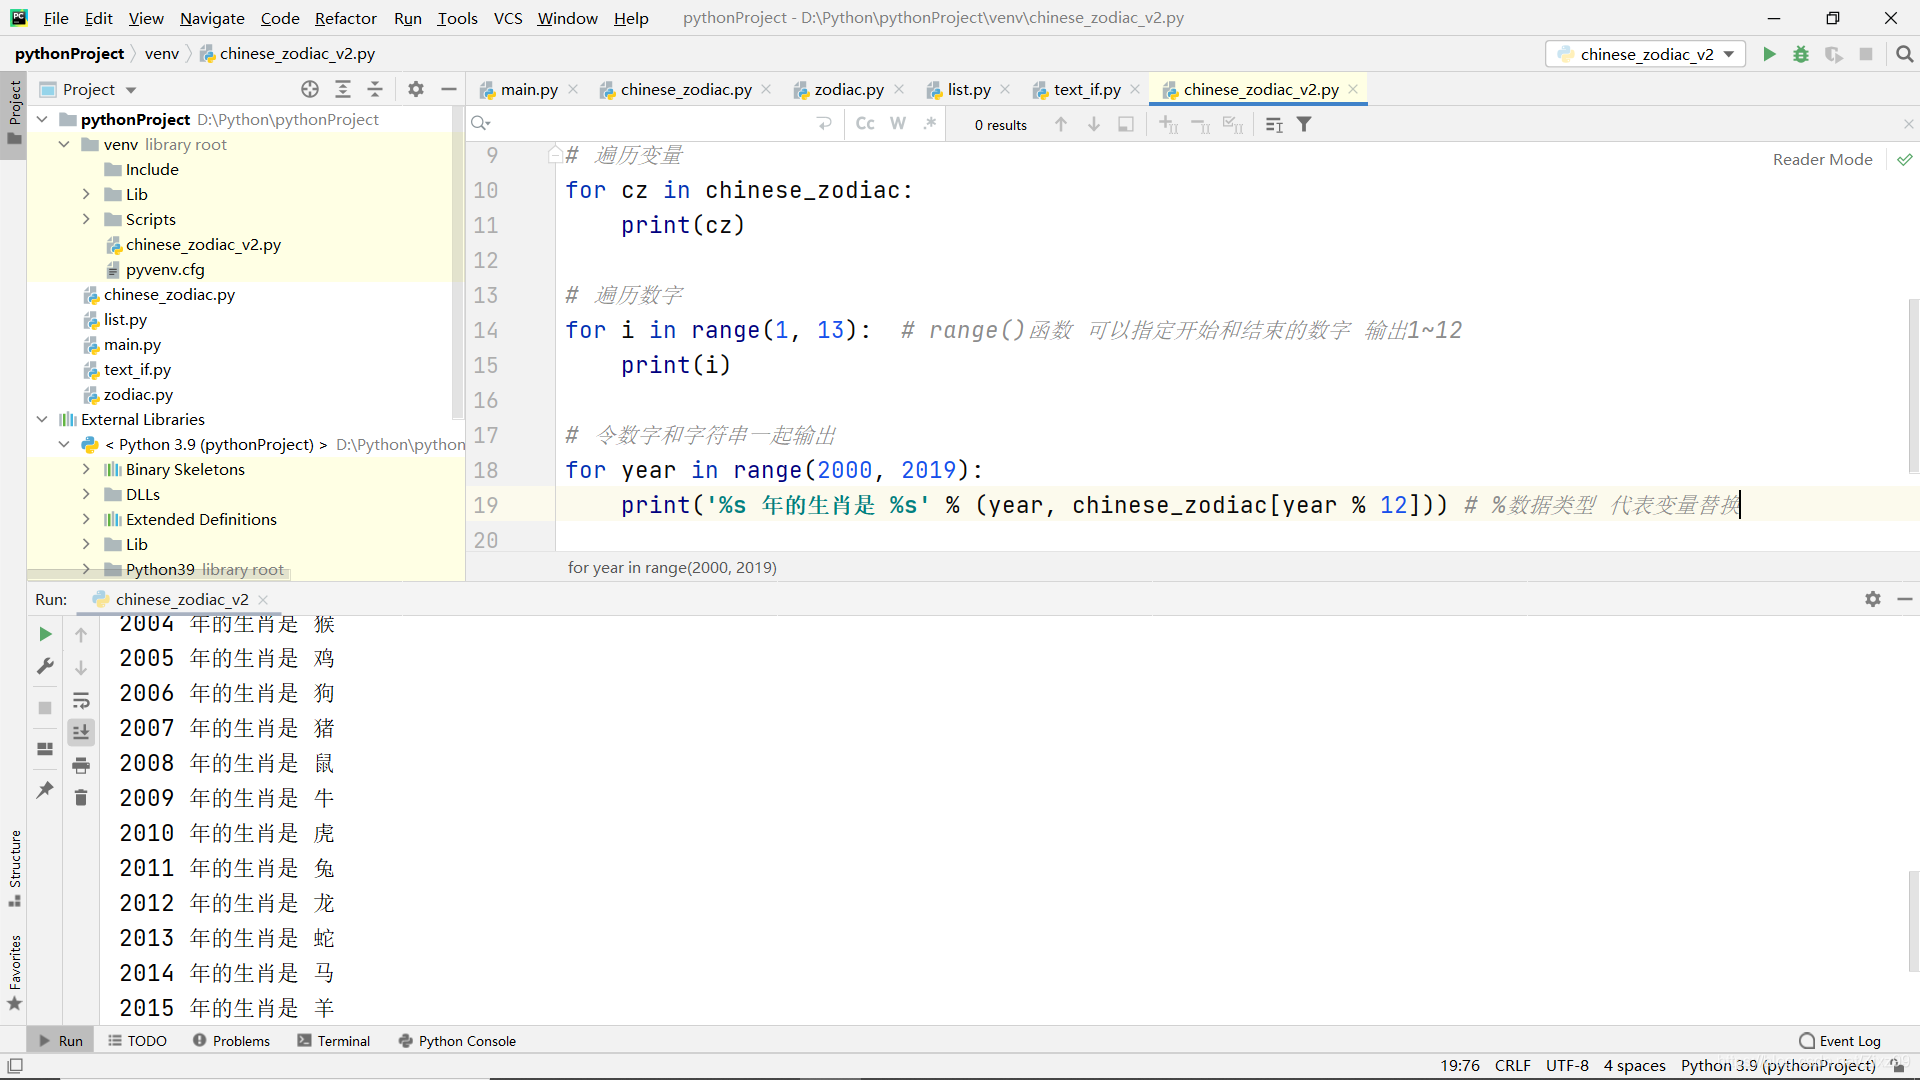Viewport: 1920px width, 1080px height.
Task: Collapse all in Project panel
Action: [375, 89]
